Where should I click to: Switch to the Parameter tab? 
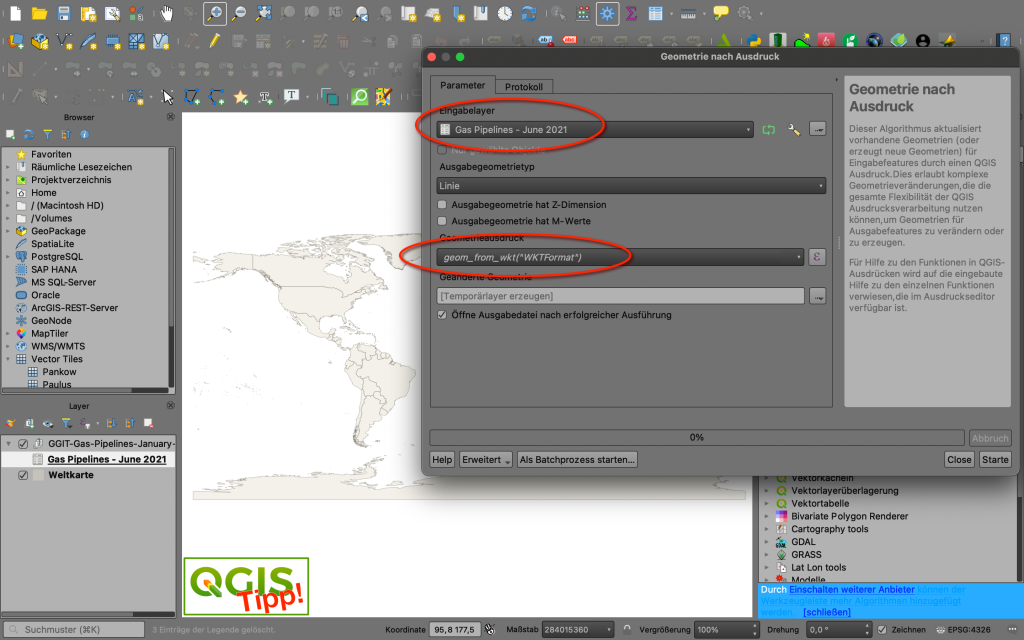click(x=462, y=85)
